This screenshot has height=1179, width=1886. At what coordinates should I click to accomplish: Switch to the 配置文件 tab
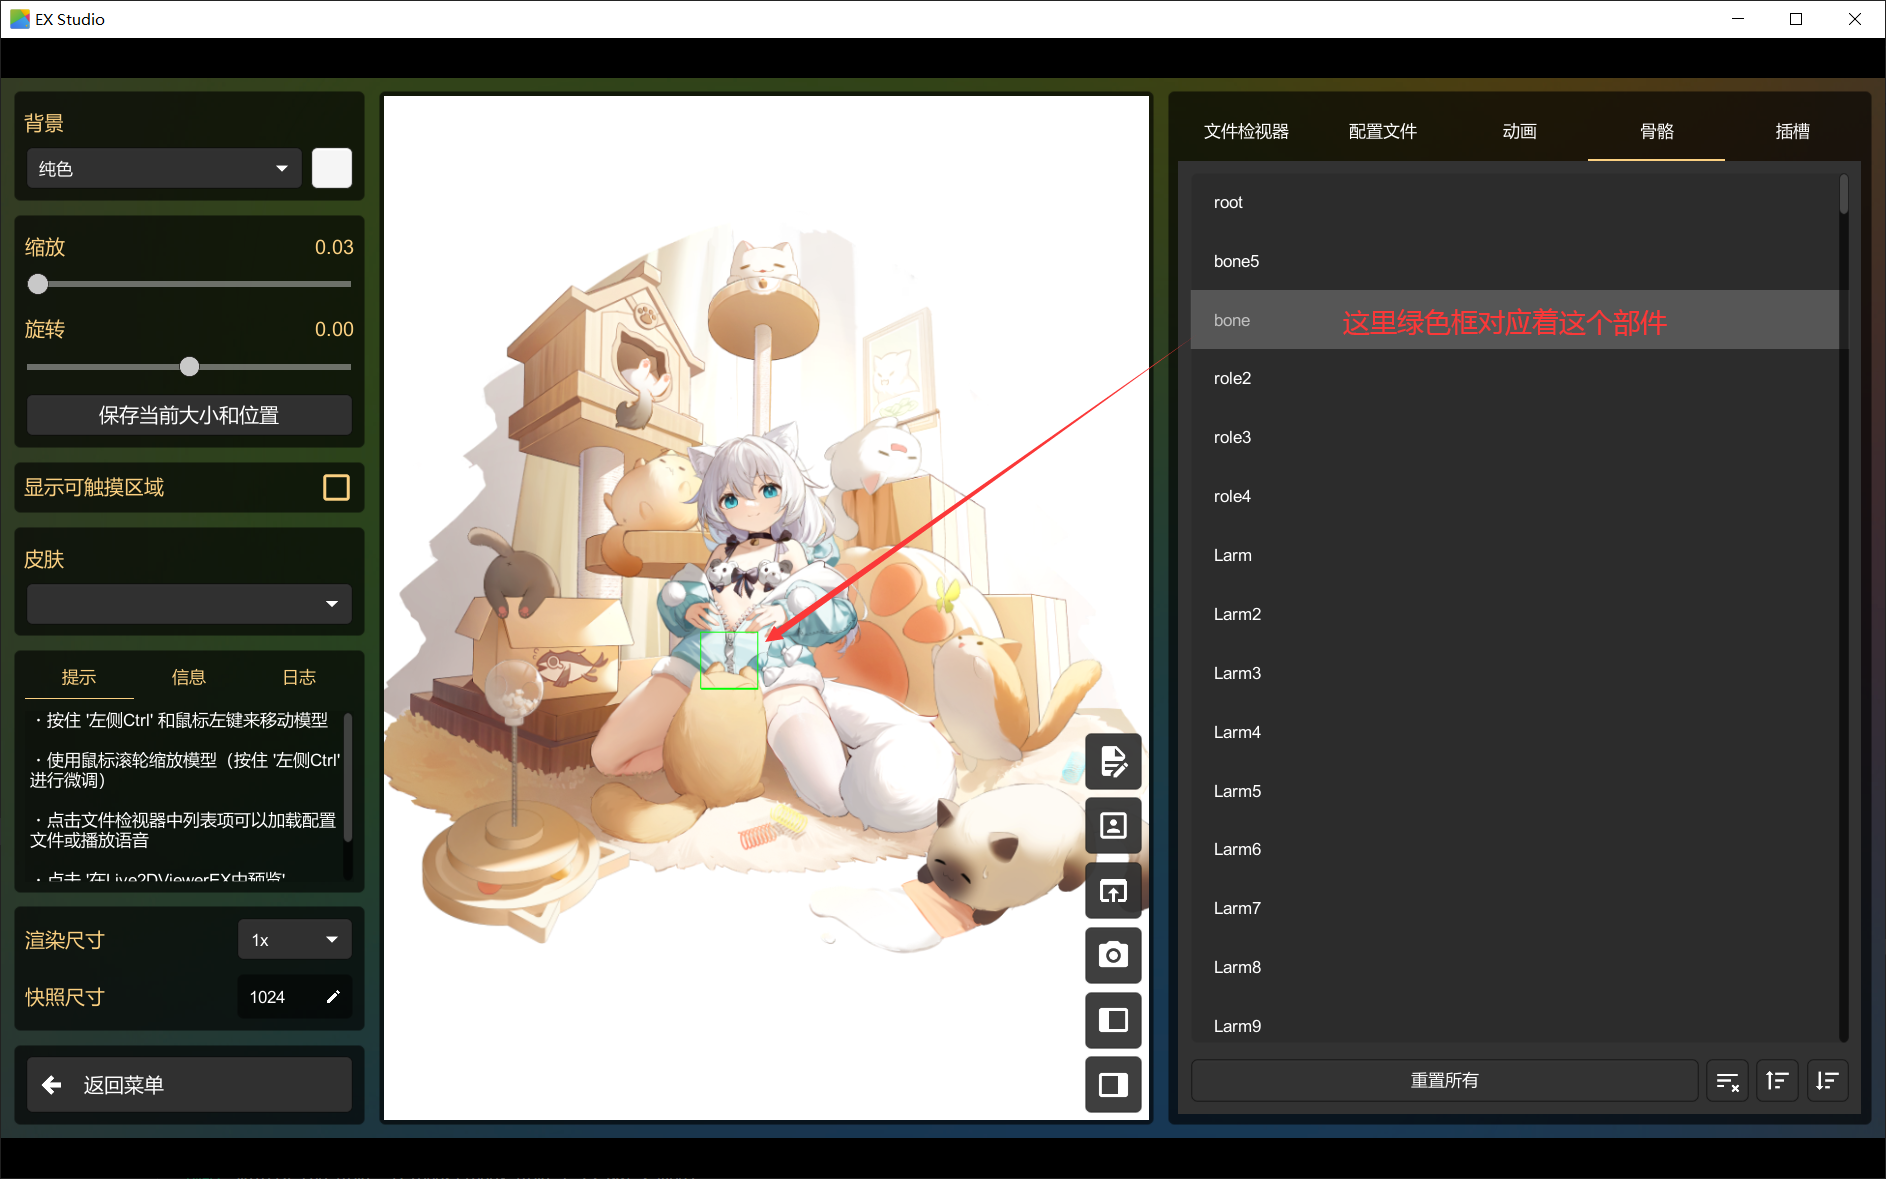pos(1383,131)
